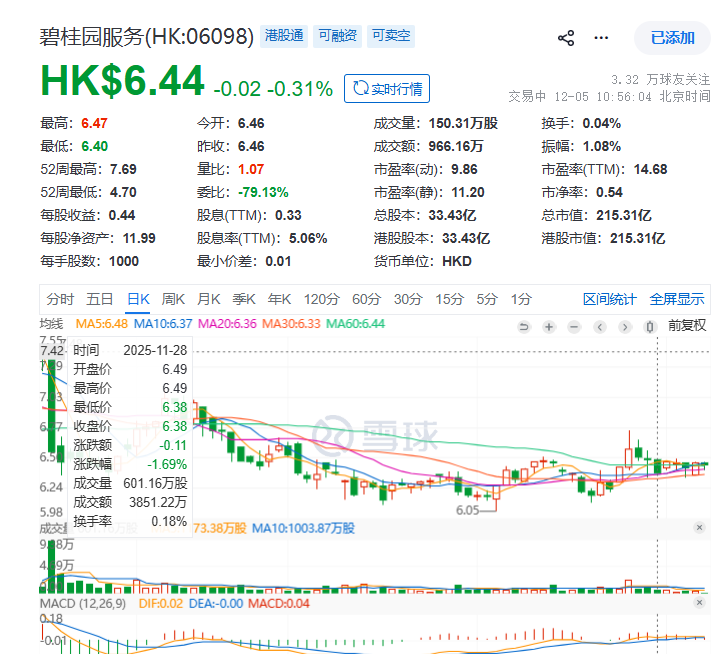
Task: Open the 前复权 adjustment dropdown
Action: (x=687, y=325)
